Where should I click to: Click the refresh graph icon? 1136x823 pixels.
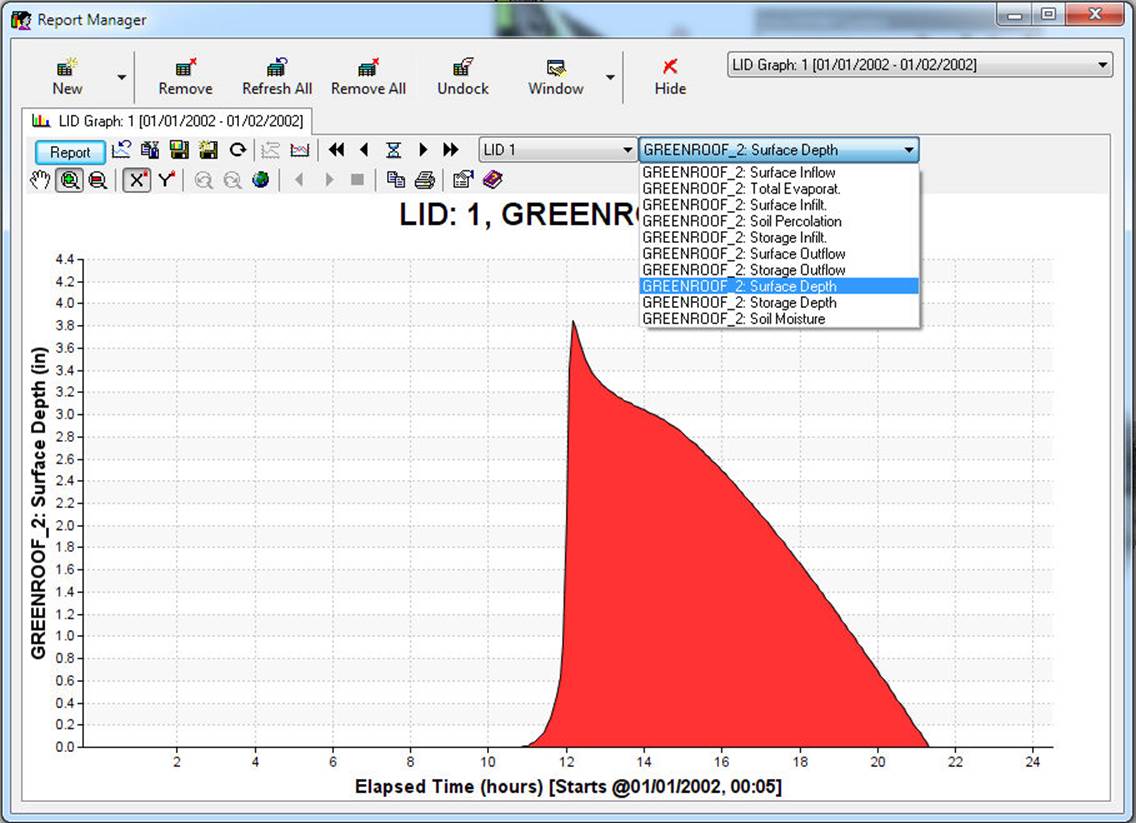pyautogui.click(x=238, y=149)
